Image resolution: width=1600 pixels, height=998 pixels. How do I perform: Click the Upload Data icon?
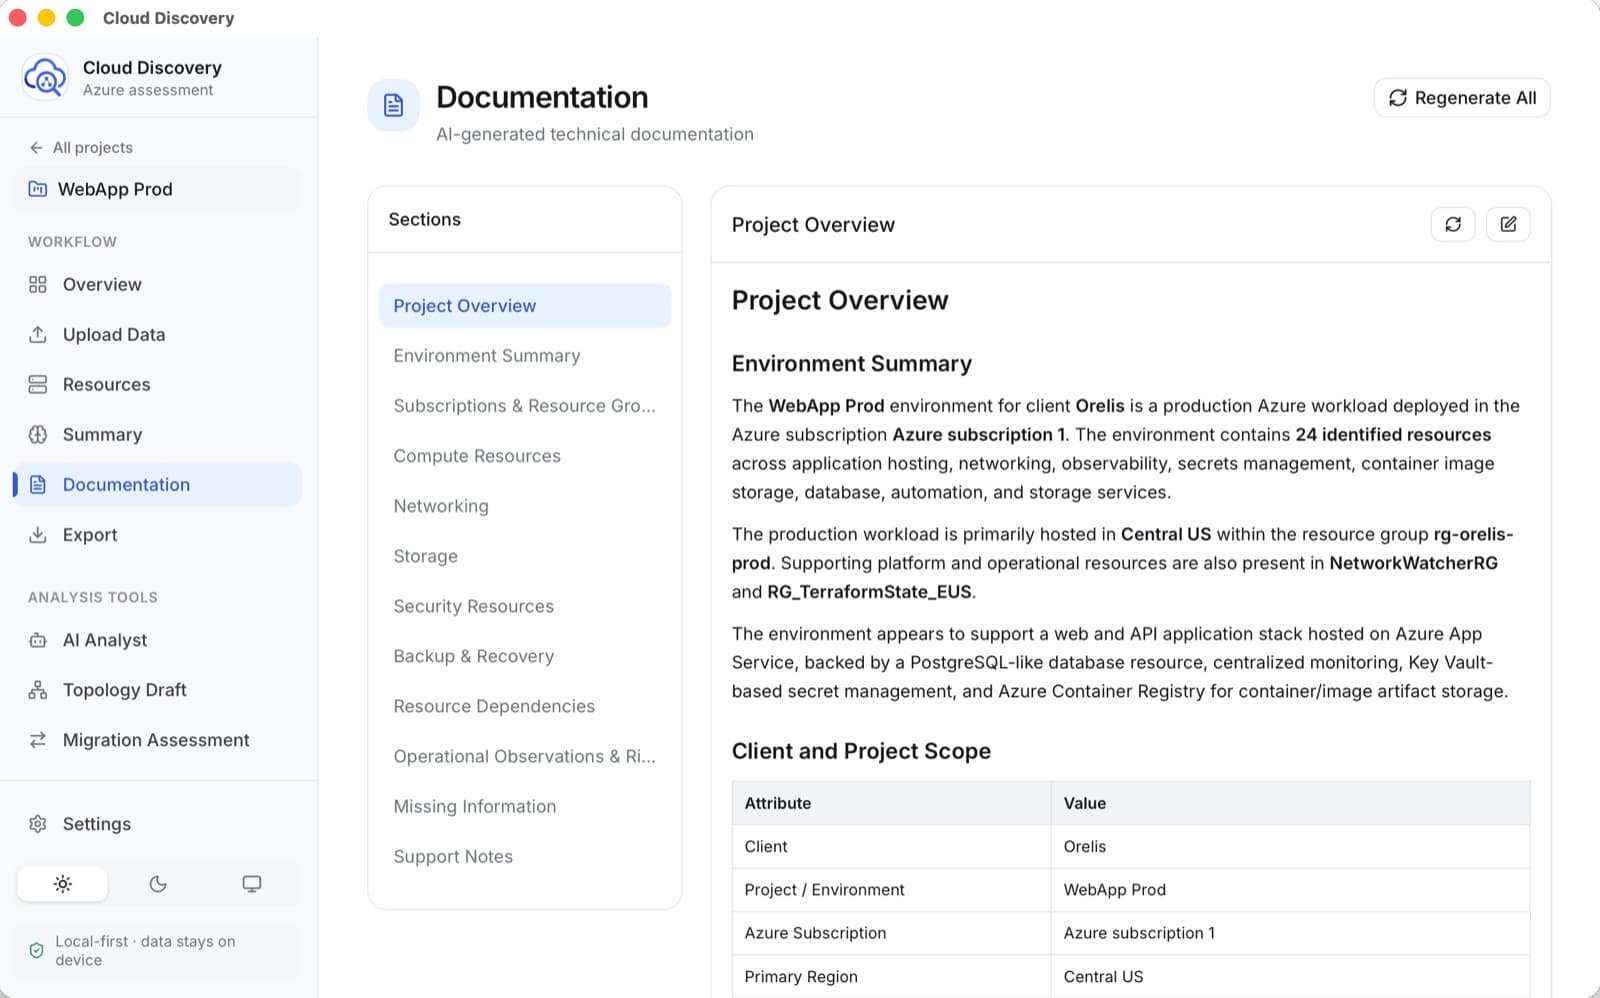tap(38, 334)
